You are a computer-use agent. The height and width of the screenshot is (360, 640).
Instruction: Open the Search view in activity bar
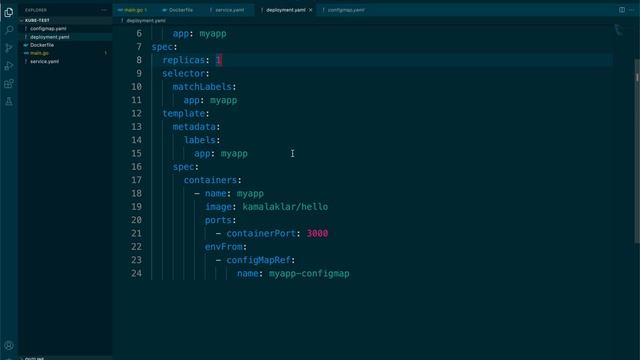[9, 30]
